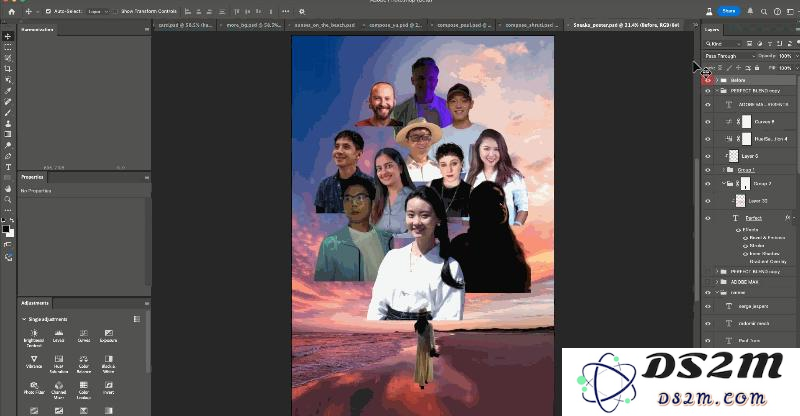Add a Hue/Saturation adjustment
The height and width of the screenshot is (416, 800).
[59, 364]
